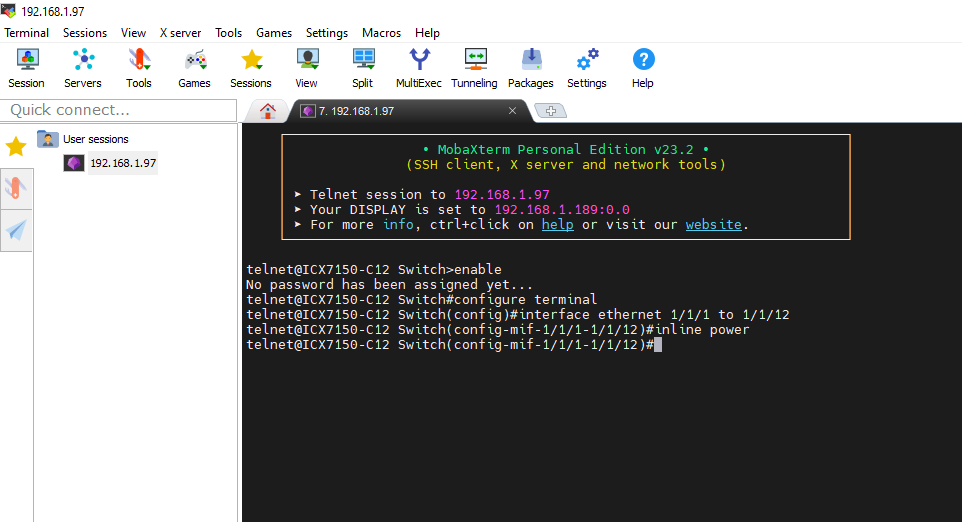962x522 pixels.
Task: Open the X server menu
Action: click(180, 33)
